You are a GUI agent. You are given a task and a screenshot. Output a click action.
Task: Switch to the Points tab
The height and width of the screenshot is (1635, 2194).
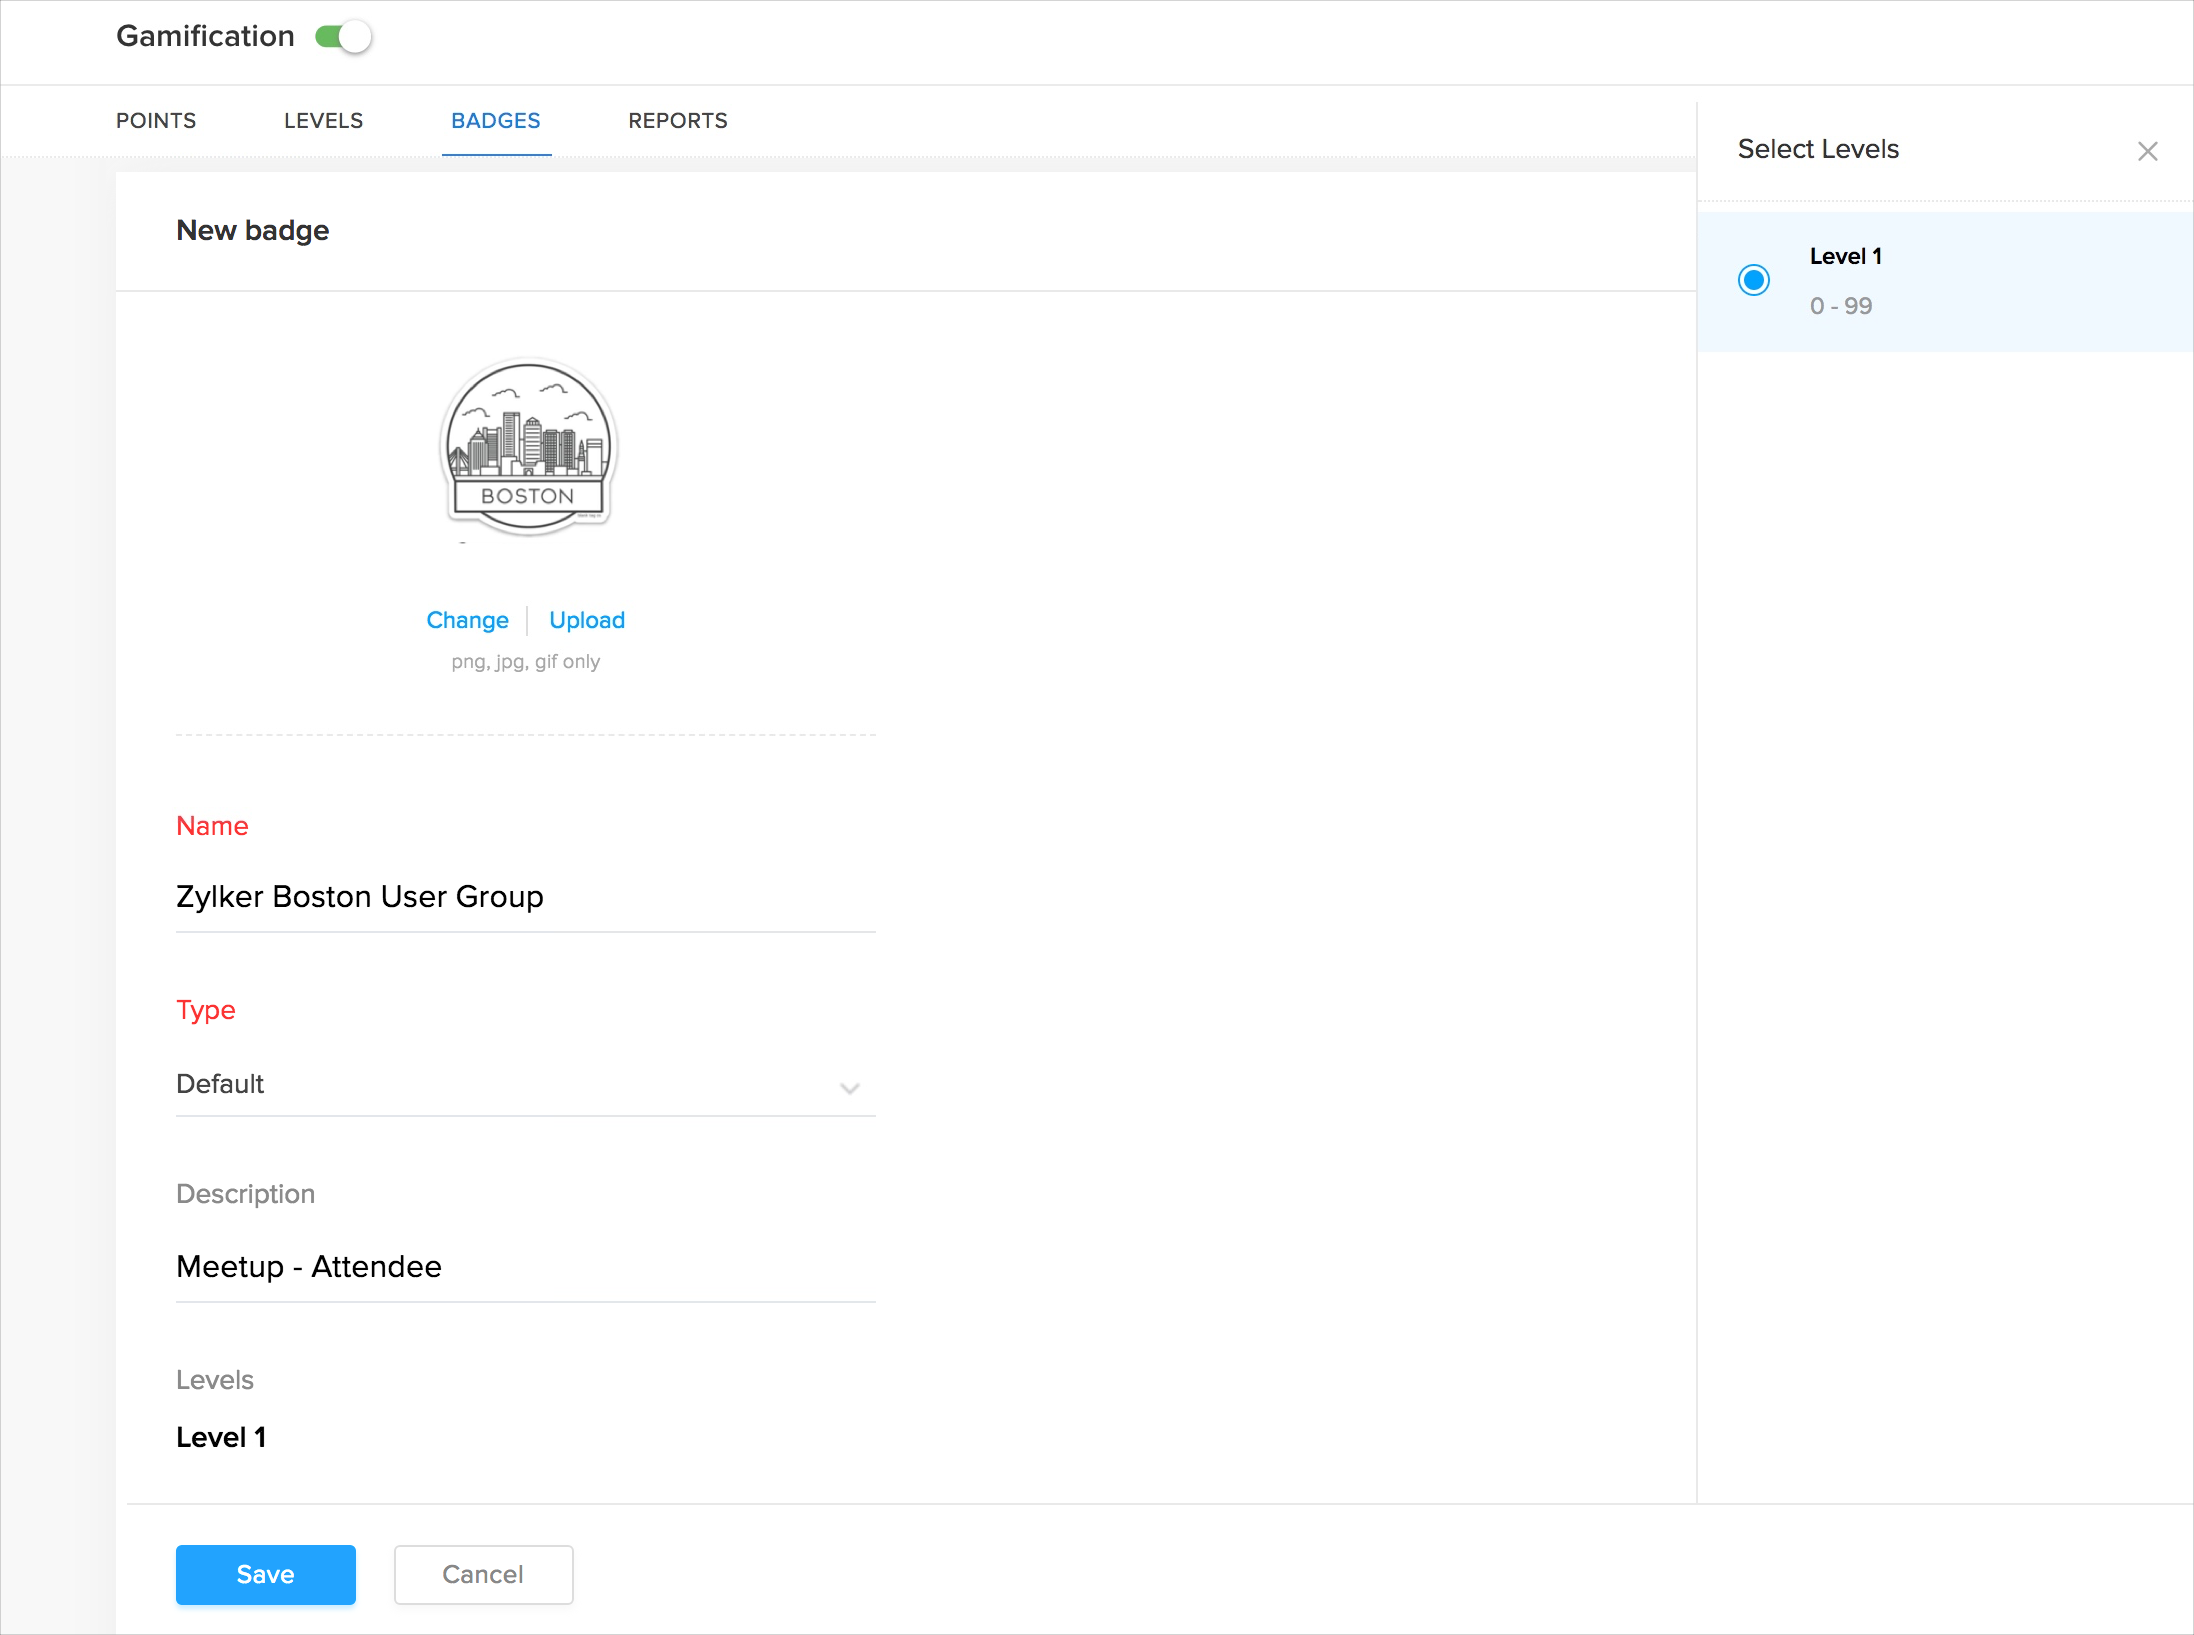click(156, 121)
